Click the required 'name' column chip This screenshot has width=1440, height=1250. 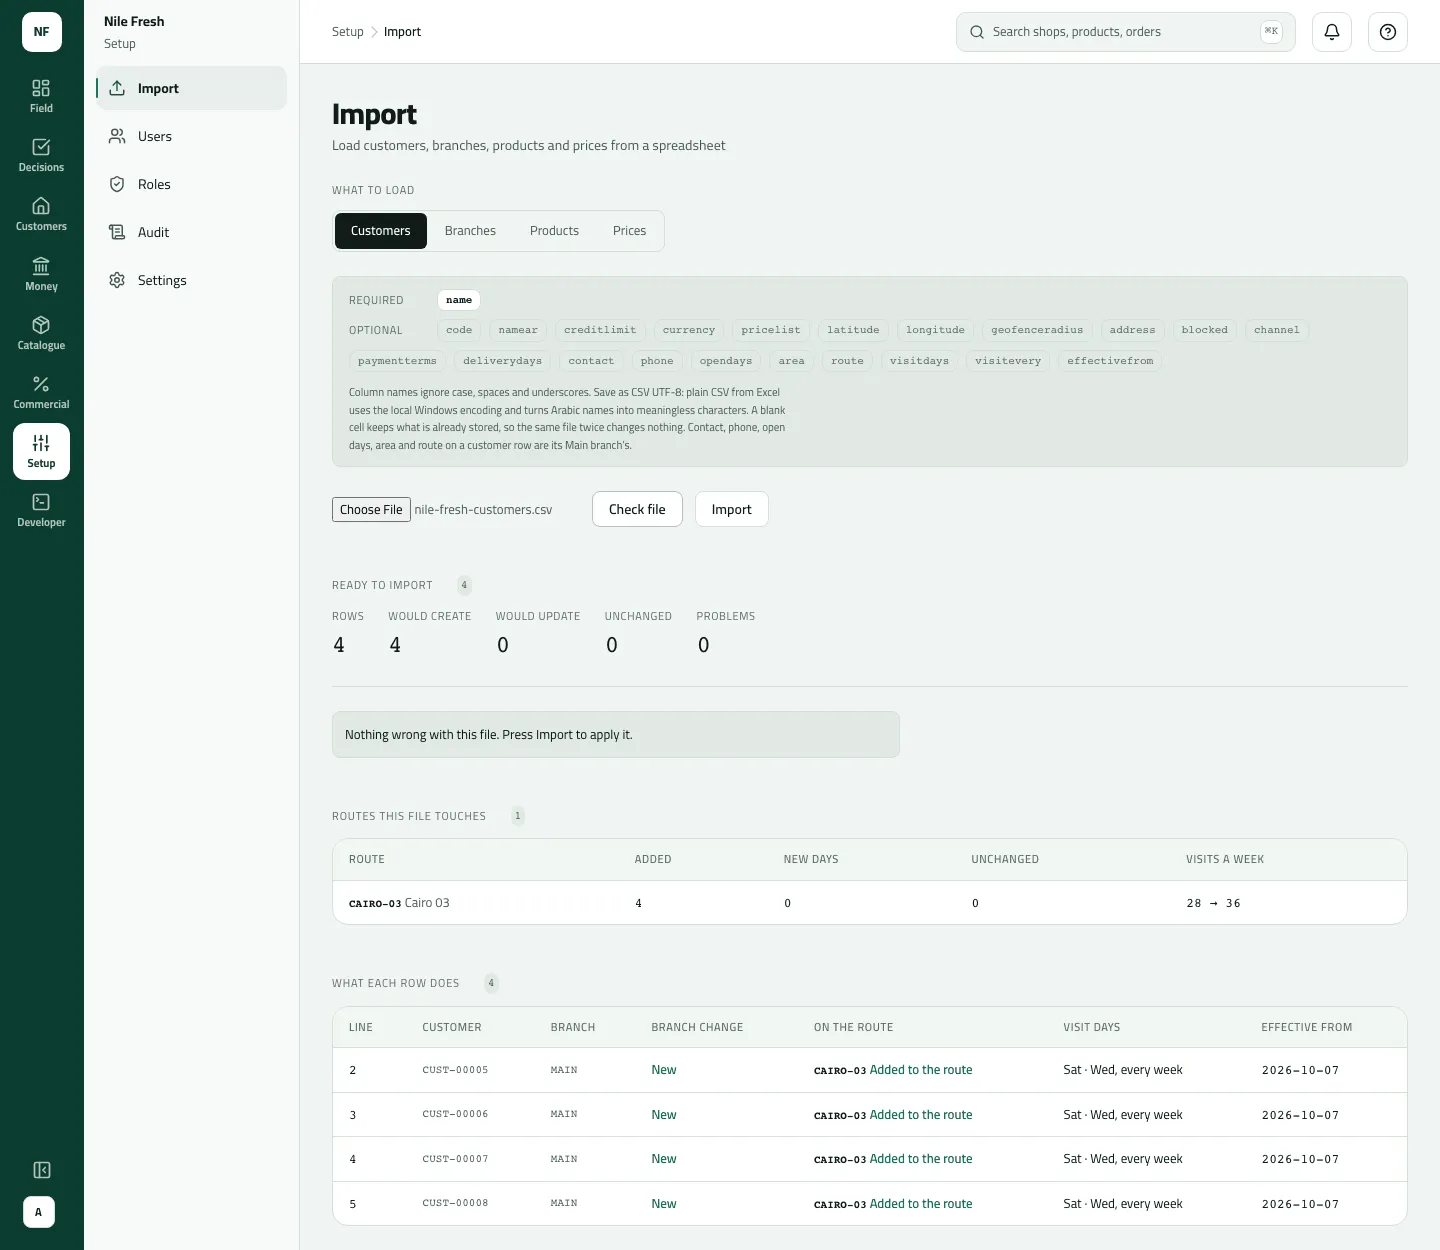click(459, 300)
